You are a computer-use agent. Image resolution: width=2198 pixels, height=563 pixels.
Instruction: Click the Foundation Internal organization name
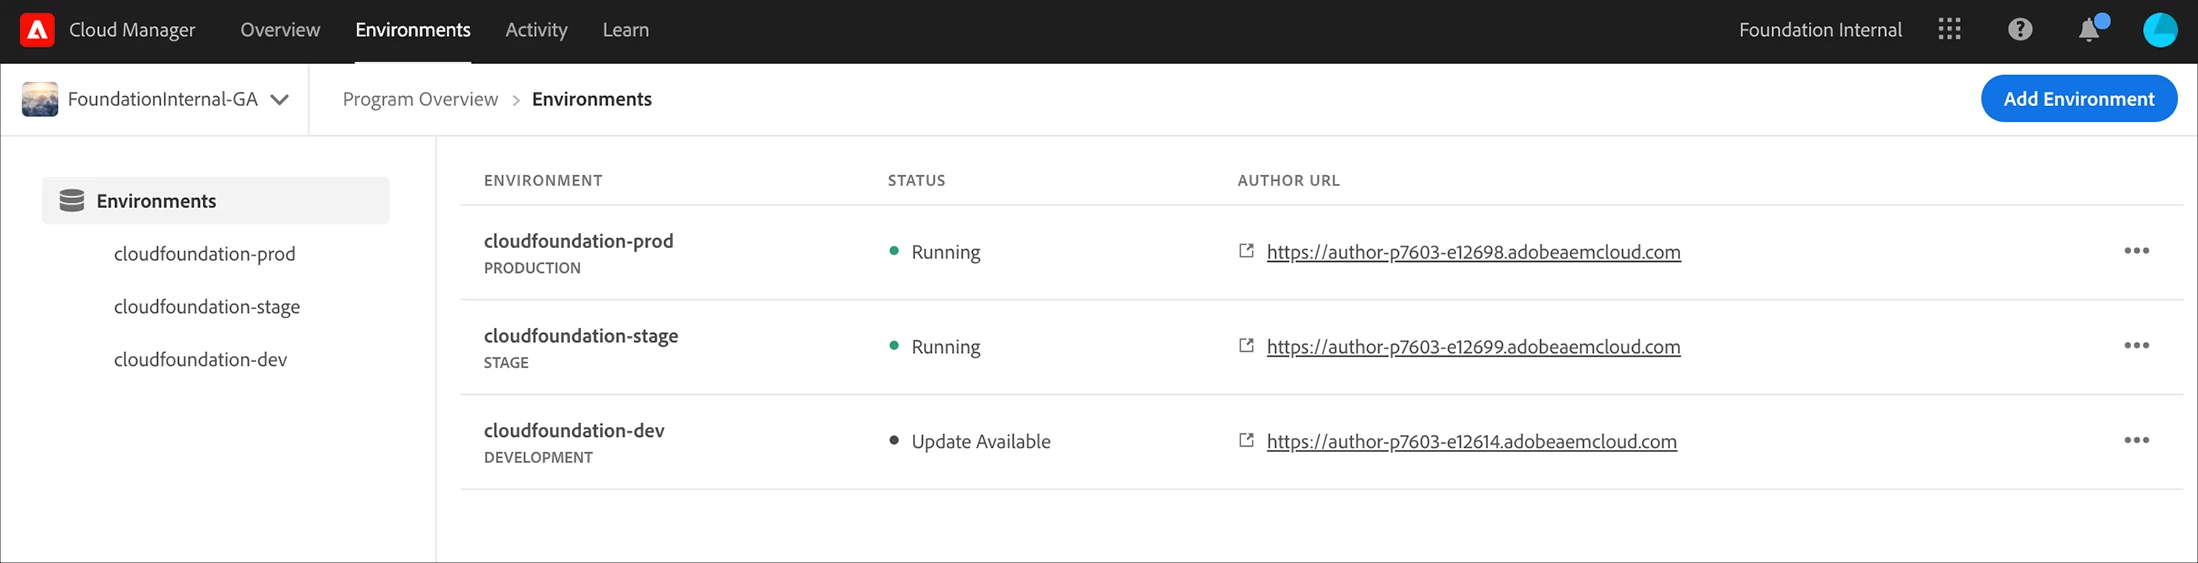(1820, 30)
